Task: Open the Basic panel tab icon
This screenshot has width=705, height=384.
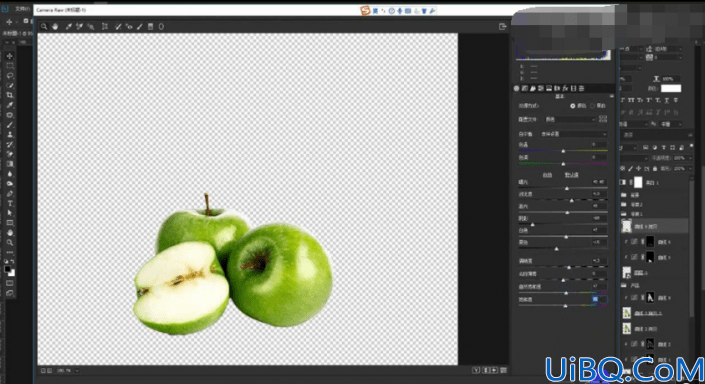Action: click(x=517, y=89)
